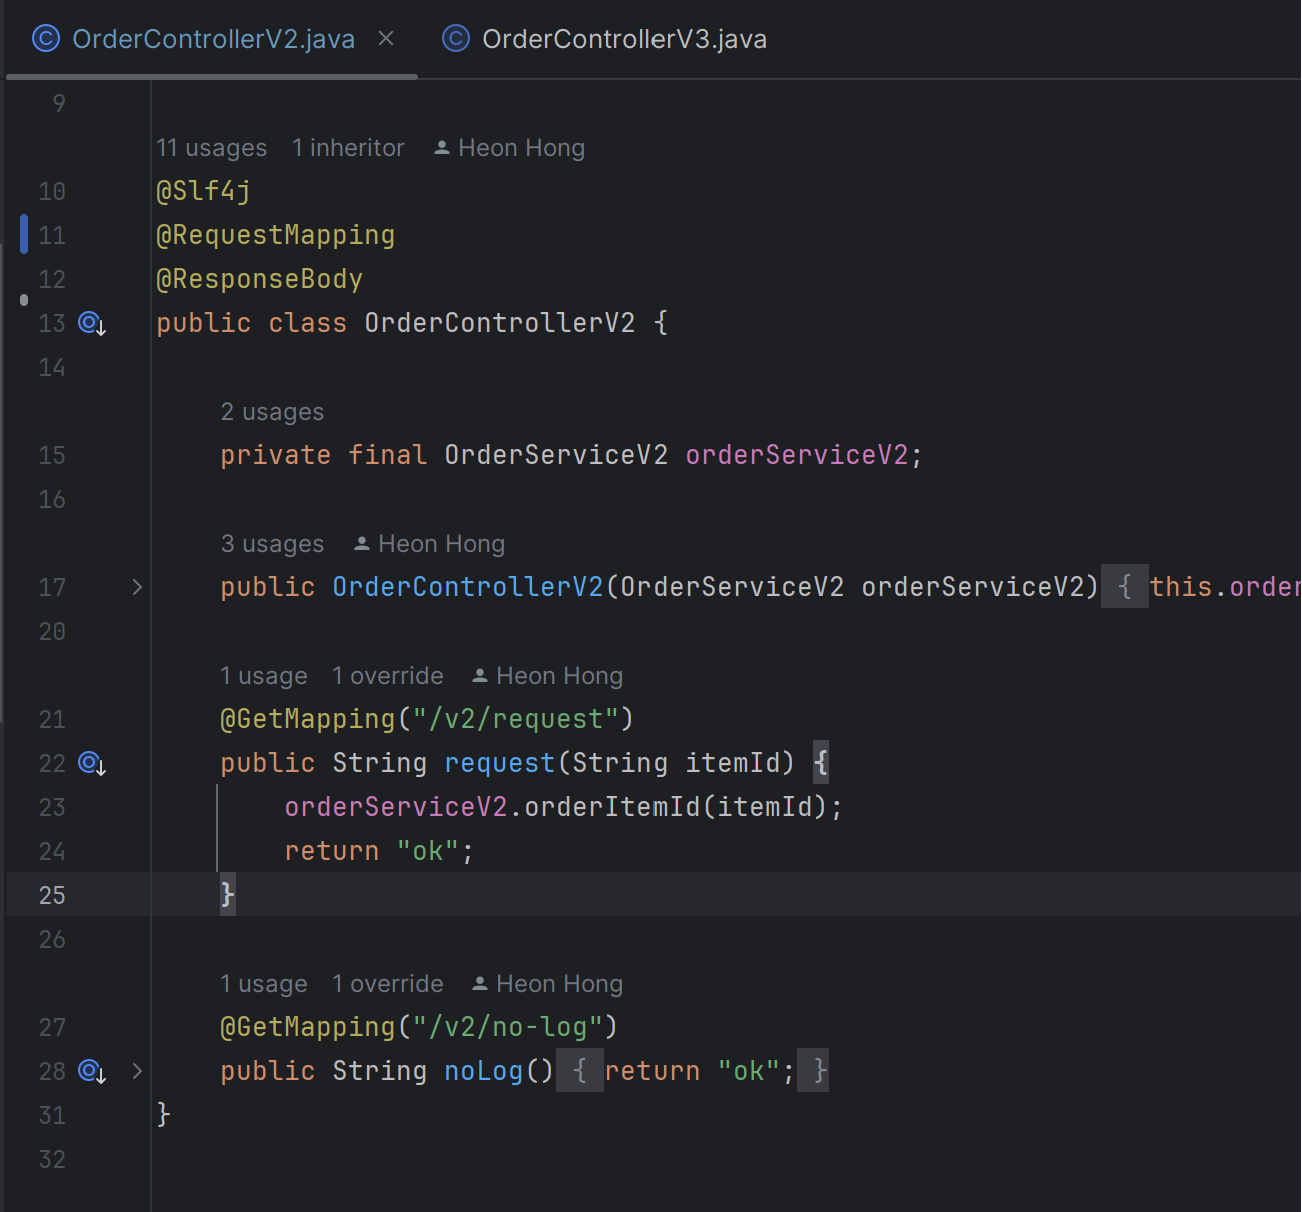Click the "/v2/request" string literal

[x=516, y=719]
